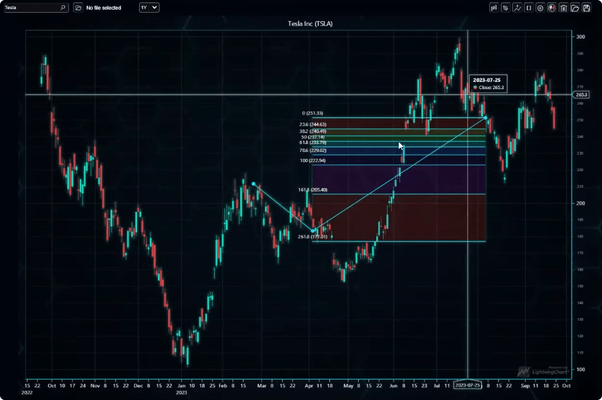Screen dimensions: 602x400
Task: Click the 'No file selected' label
Action: click(x=104, y=8)
